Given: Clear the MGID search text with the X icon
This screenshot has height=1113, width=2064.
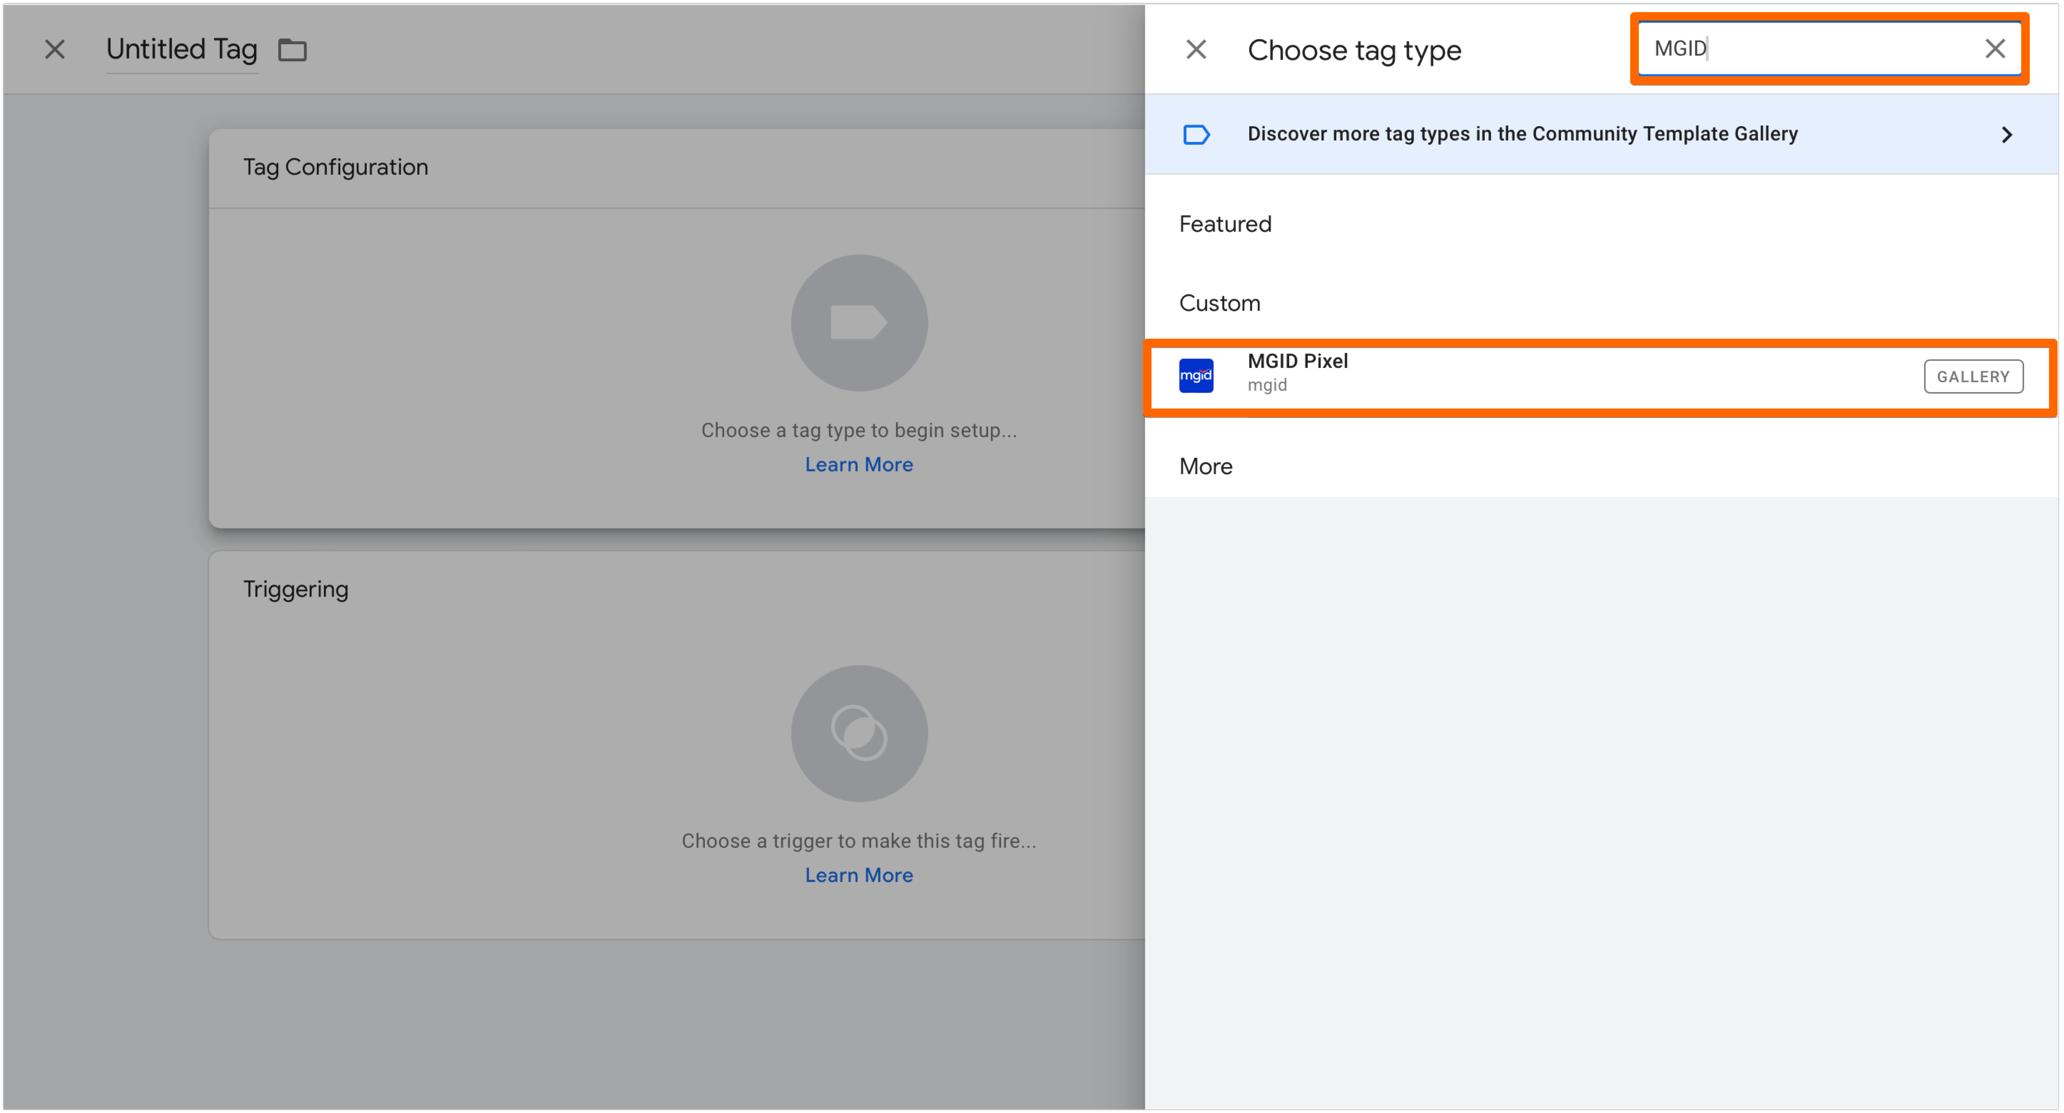Looking at the screenshot, I should point(1994,48).
